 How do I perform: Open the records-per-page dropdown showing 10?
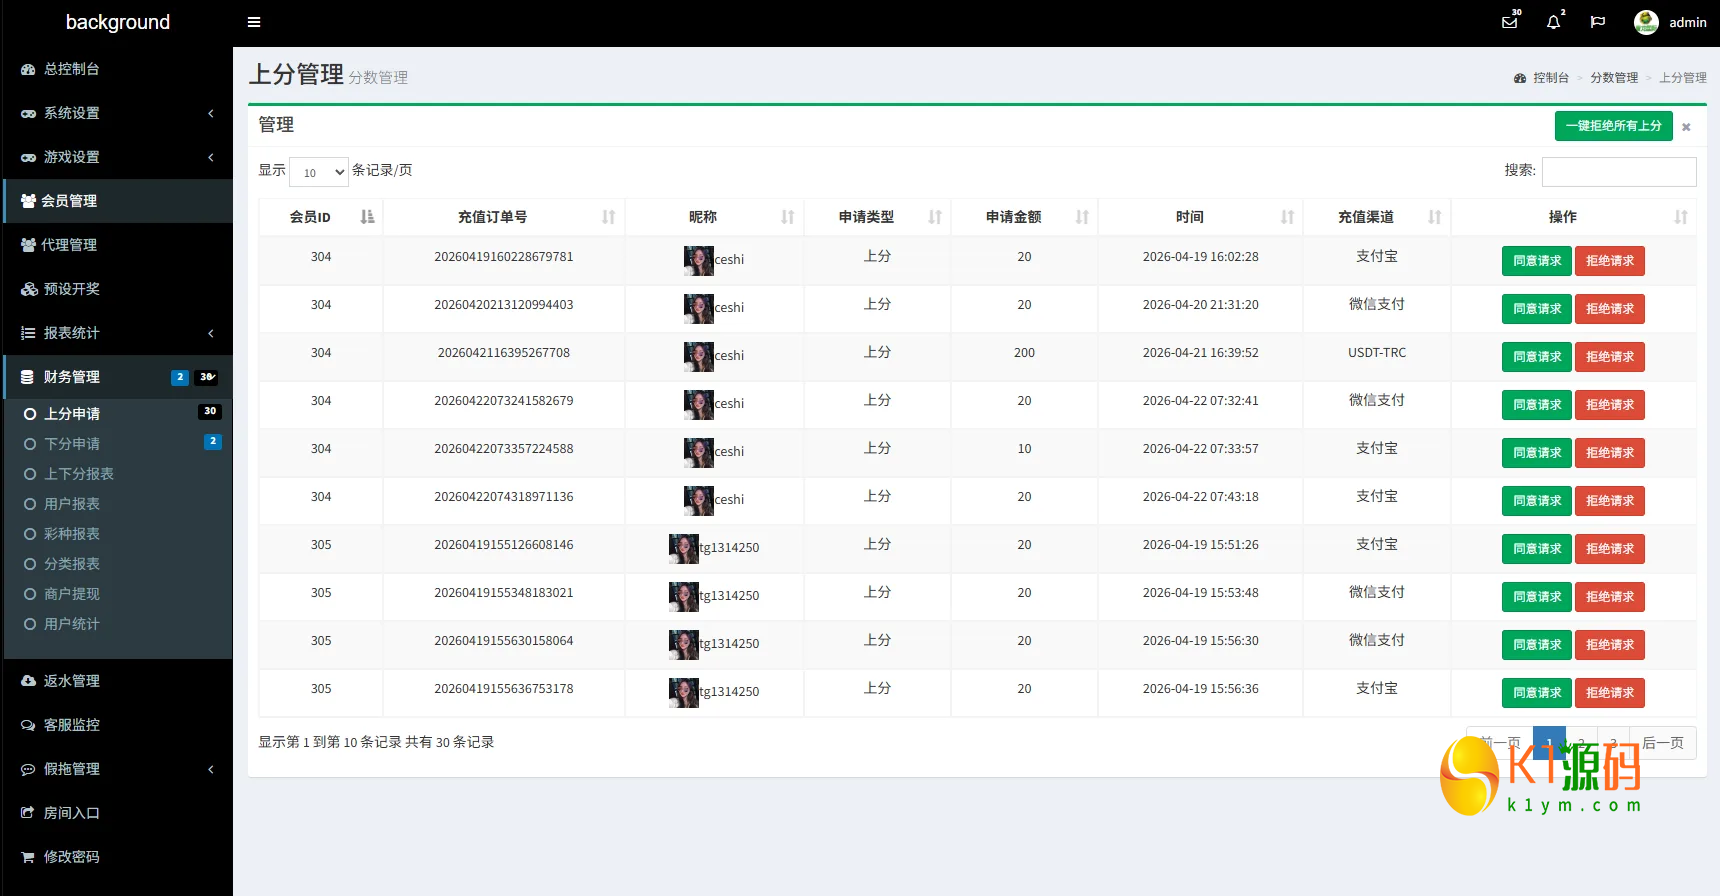pos(319,172)
